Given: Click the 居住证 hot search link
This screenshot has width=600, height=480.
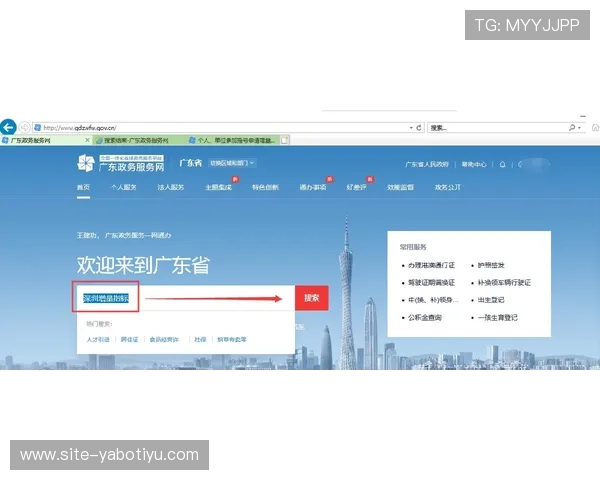Looking at the screenshot, I should [129, 340].
